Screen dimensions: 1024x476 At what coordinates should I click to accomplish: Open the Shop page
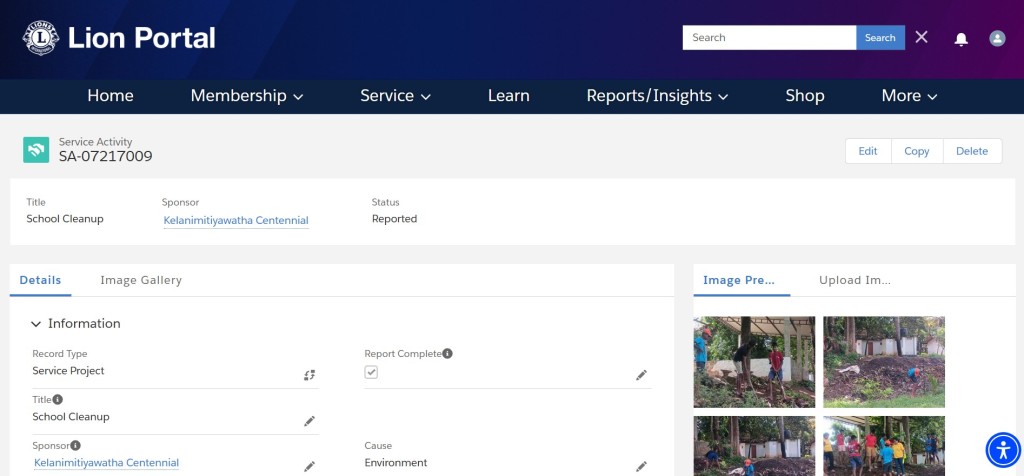pos(805,96)
